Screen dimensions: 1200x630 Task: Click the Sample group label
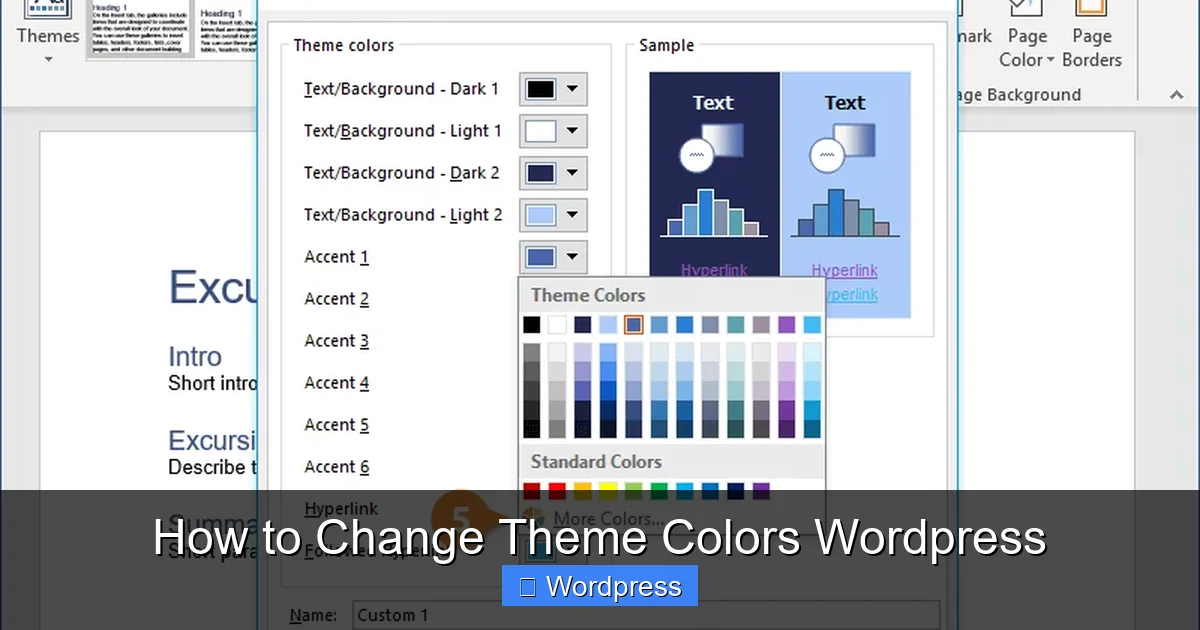coord(667,45)
